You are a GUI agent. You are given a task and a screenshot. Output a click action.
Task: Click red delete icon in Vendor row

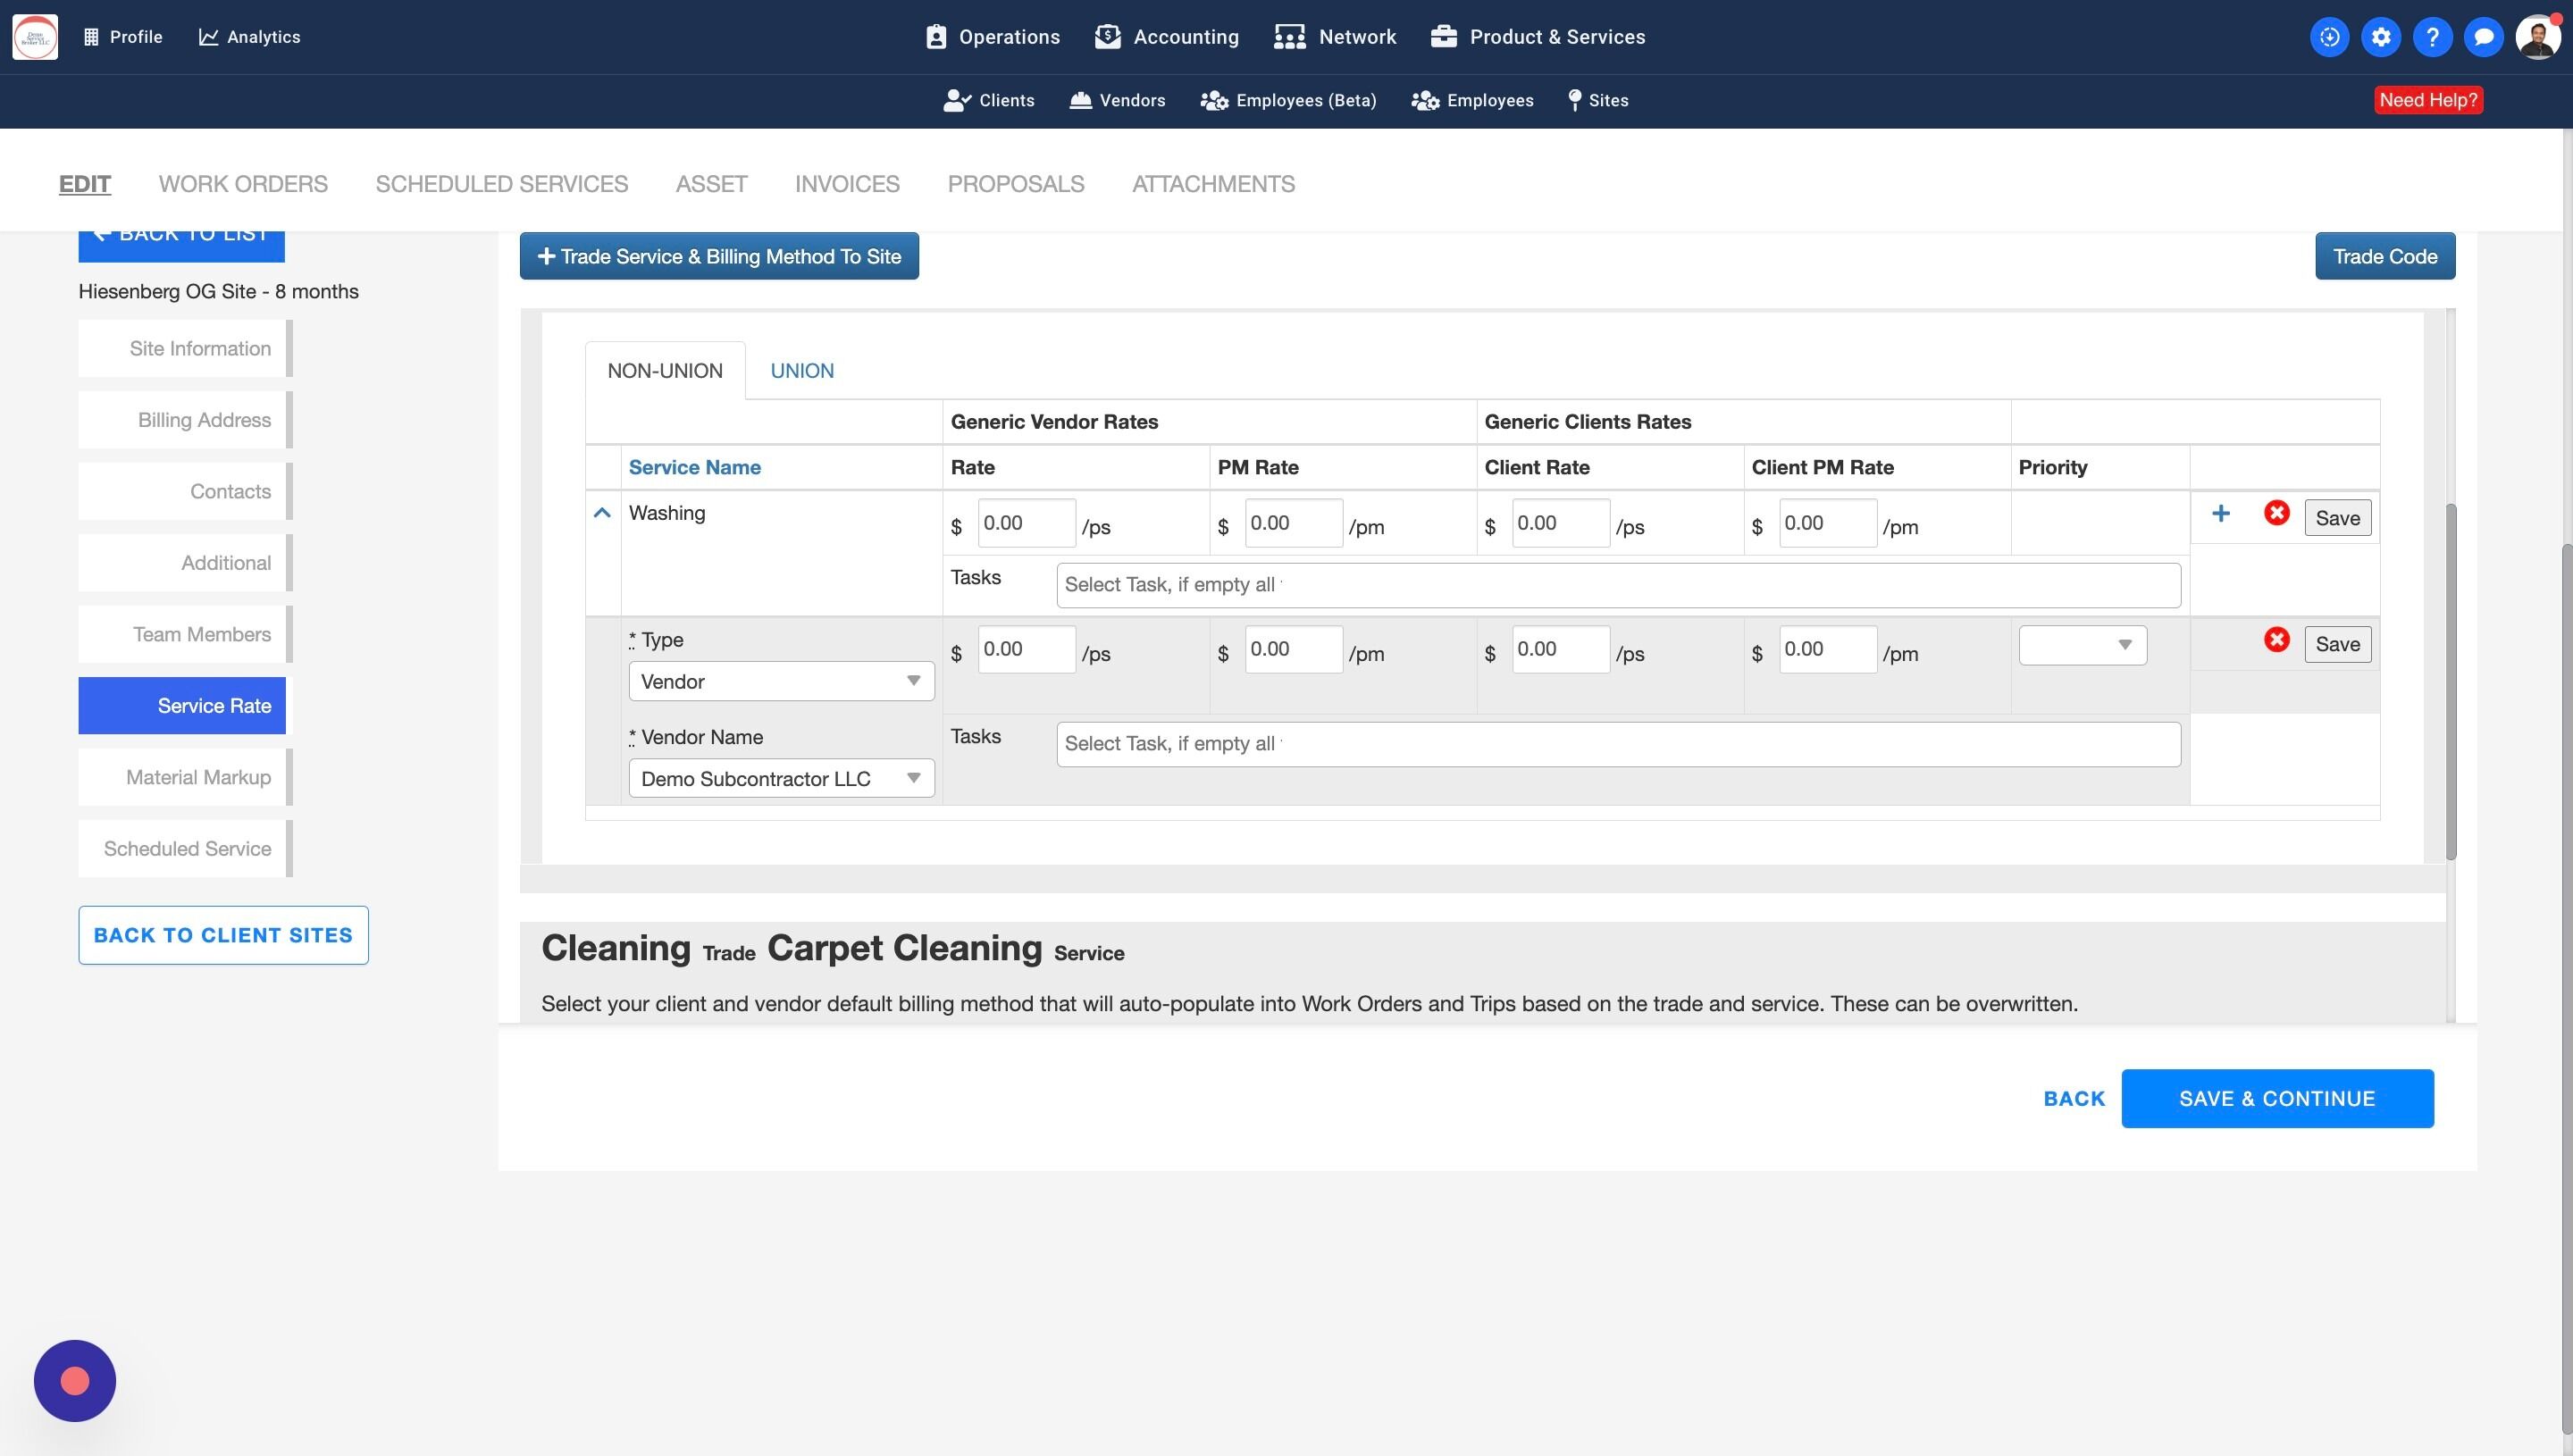point(2276,640)
